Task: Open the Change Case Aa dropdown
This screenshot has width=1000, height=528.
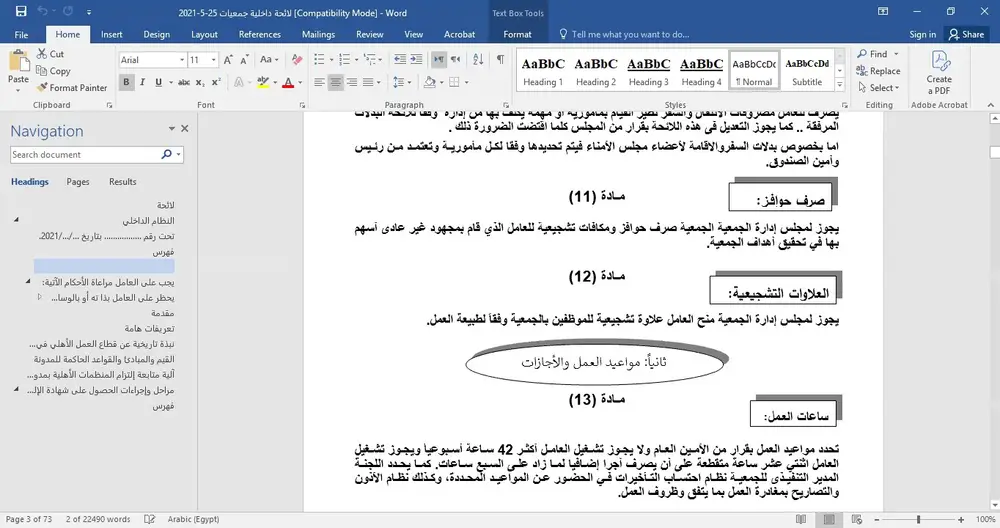Action: (269, 60)
